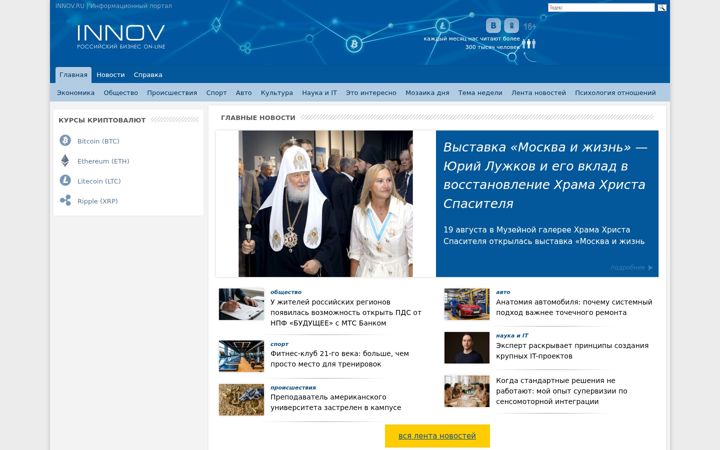Click the Ripple icon in sidebar
Image resolution: width=720 pixels, height=450 pixels.
point(65,201)
